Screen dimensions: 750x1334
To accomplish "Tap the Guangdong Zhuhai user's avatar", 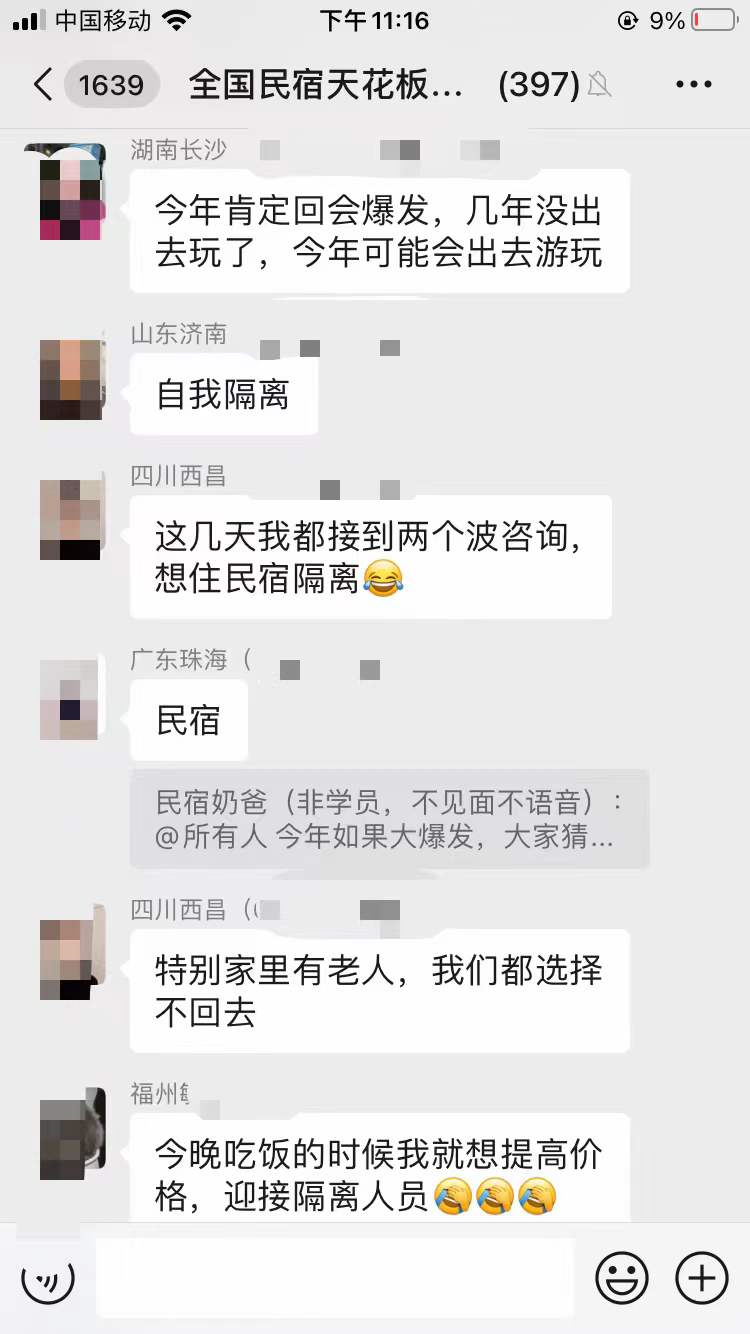I will coord(72,700).
